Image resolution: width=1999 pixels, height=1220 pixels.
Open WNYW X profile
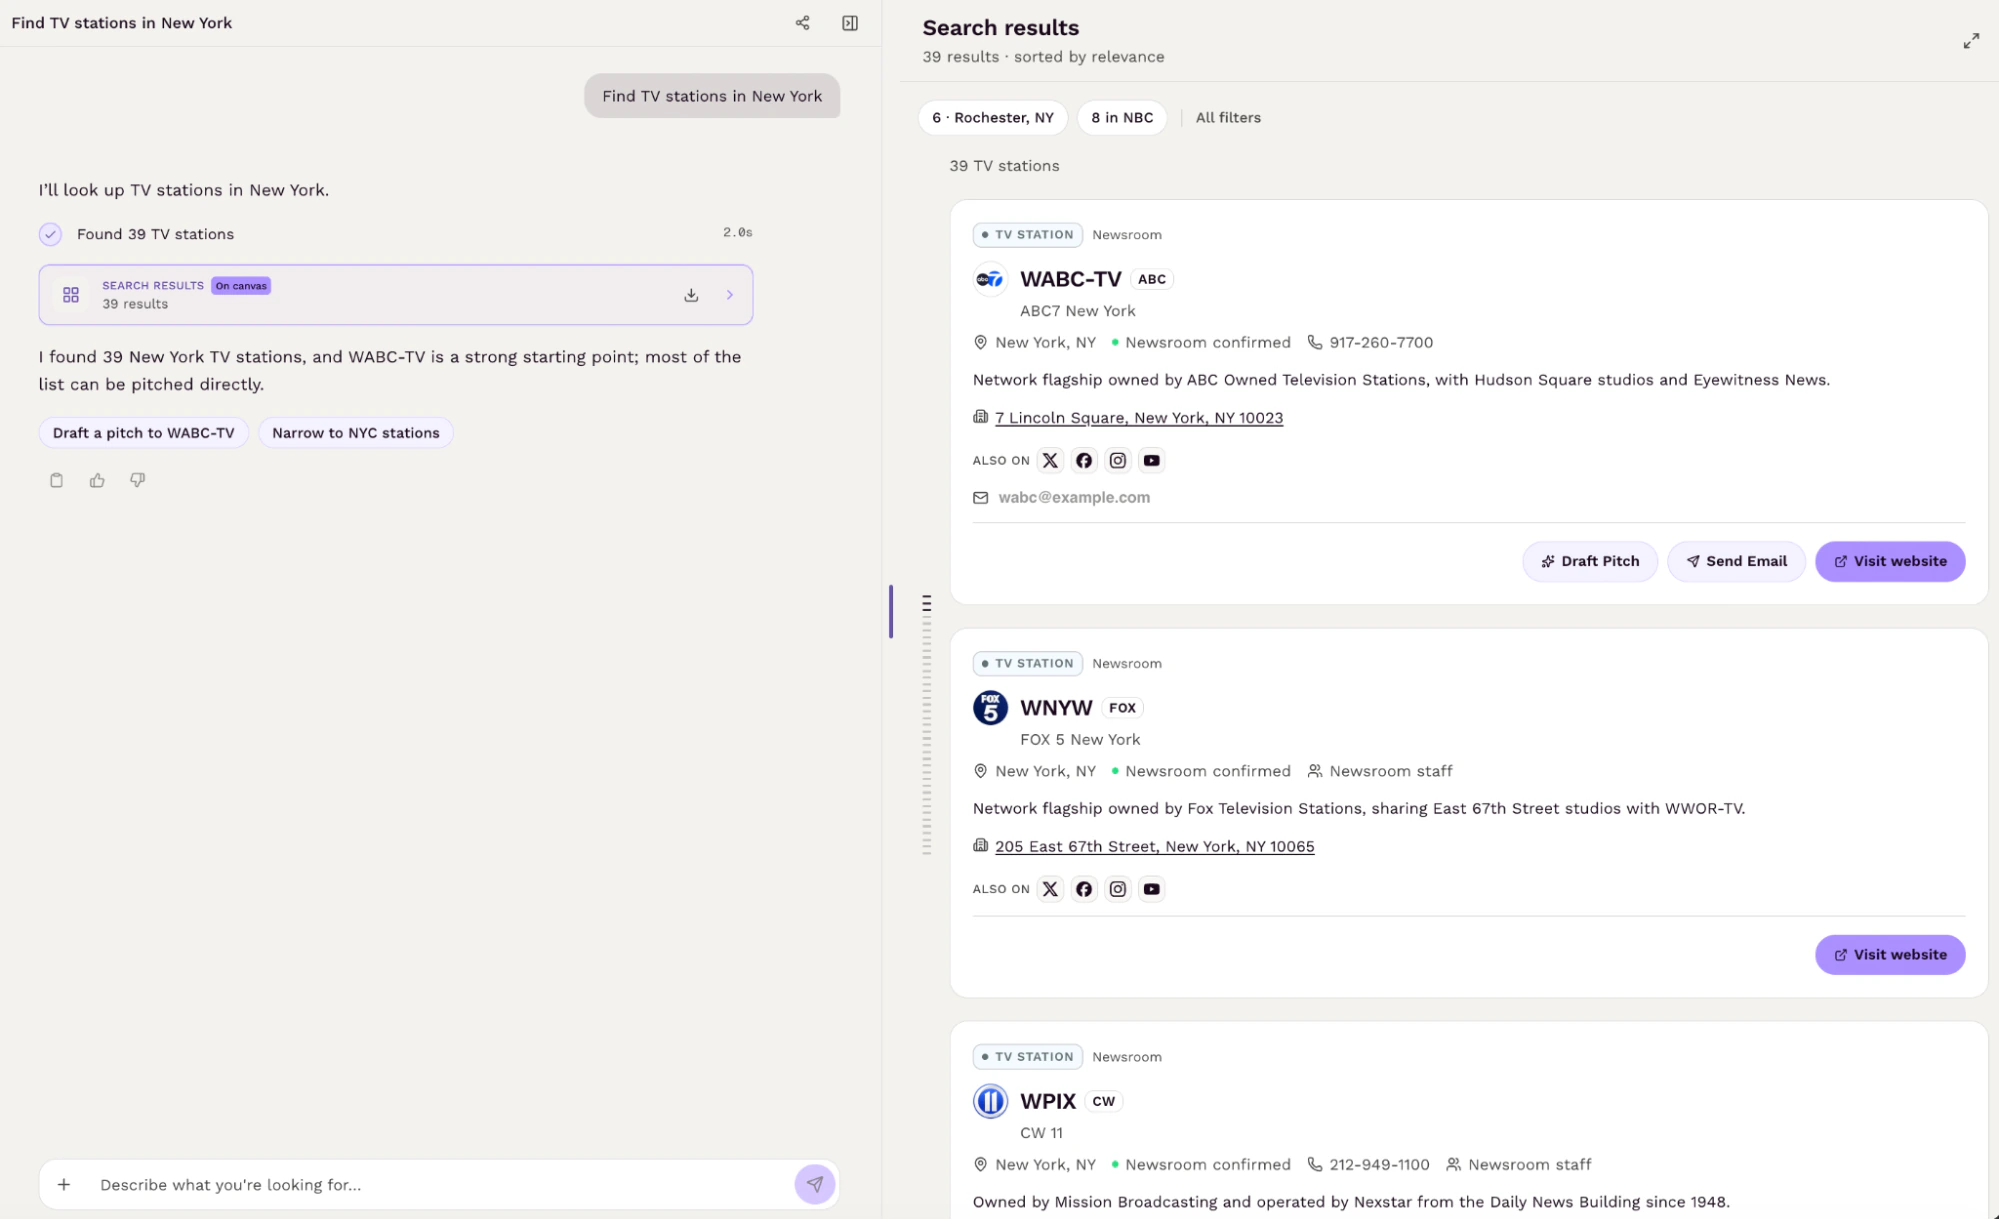point(1050,889)
